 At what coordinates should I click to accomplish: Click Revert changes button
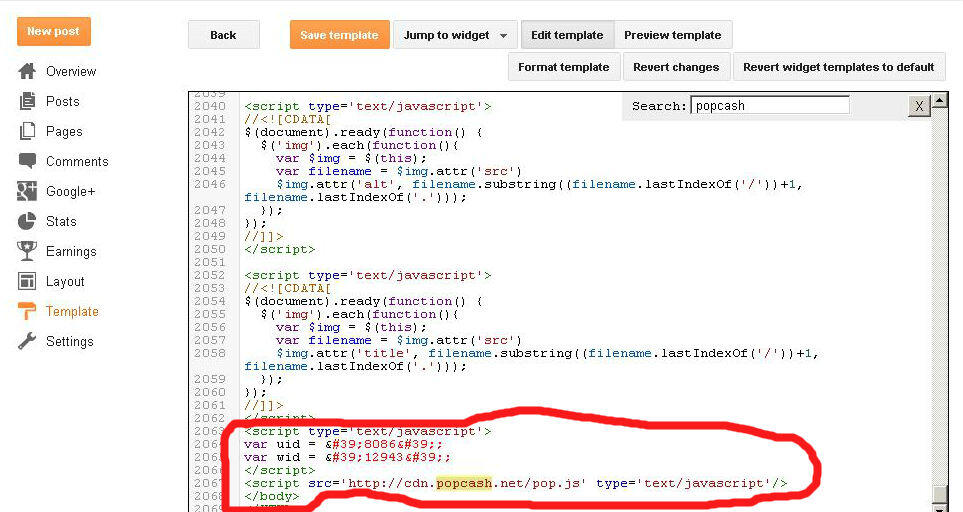pyautogui.click(x=676, y=67)
